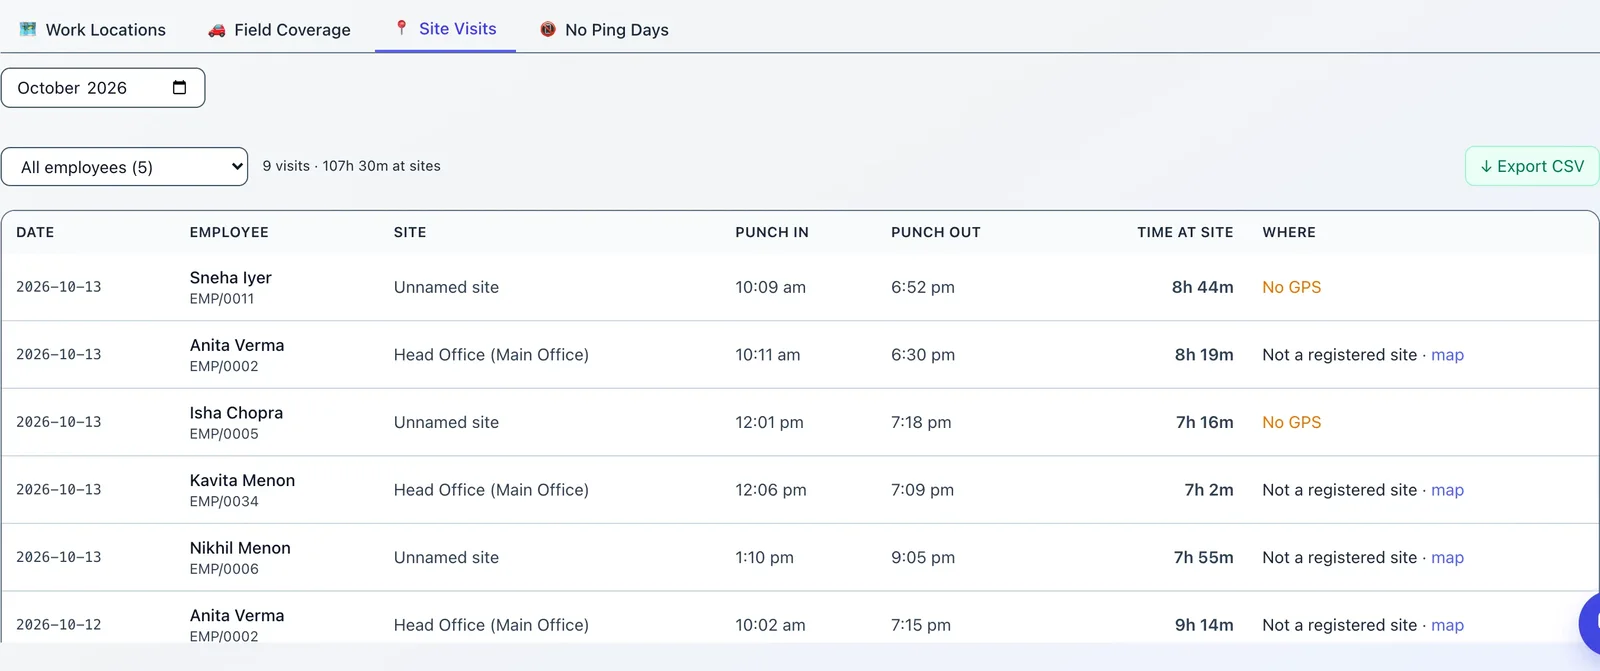Image resolution: width=1600 pixels, height=671 pixels.
Task: Click punch out time 6:30 pm
Action: tap(922, 355)
